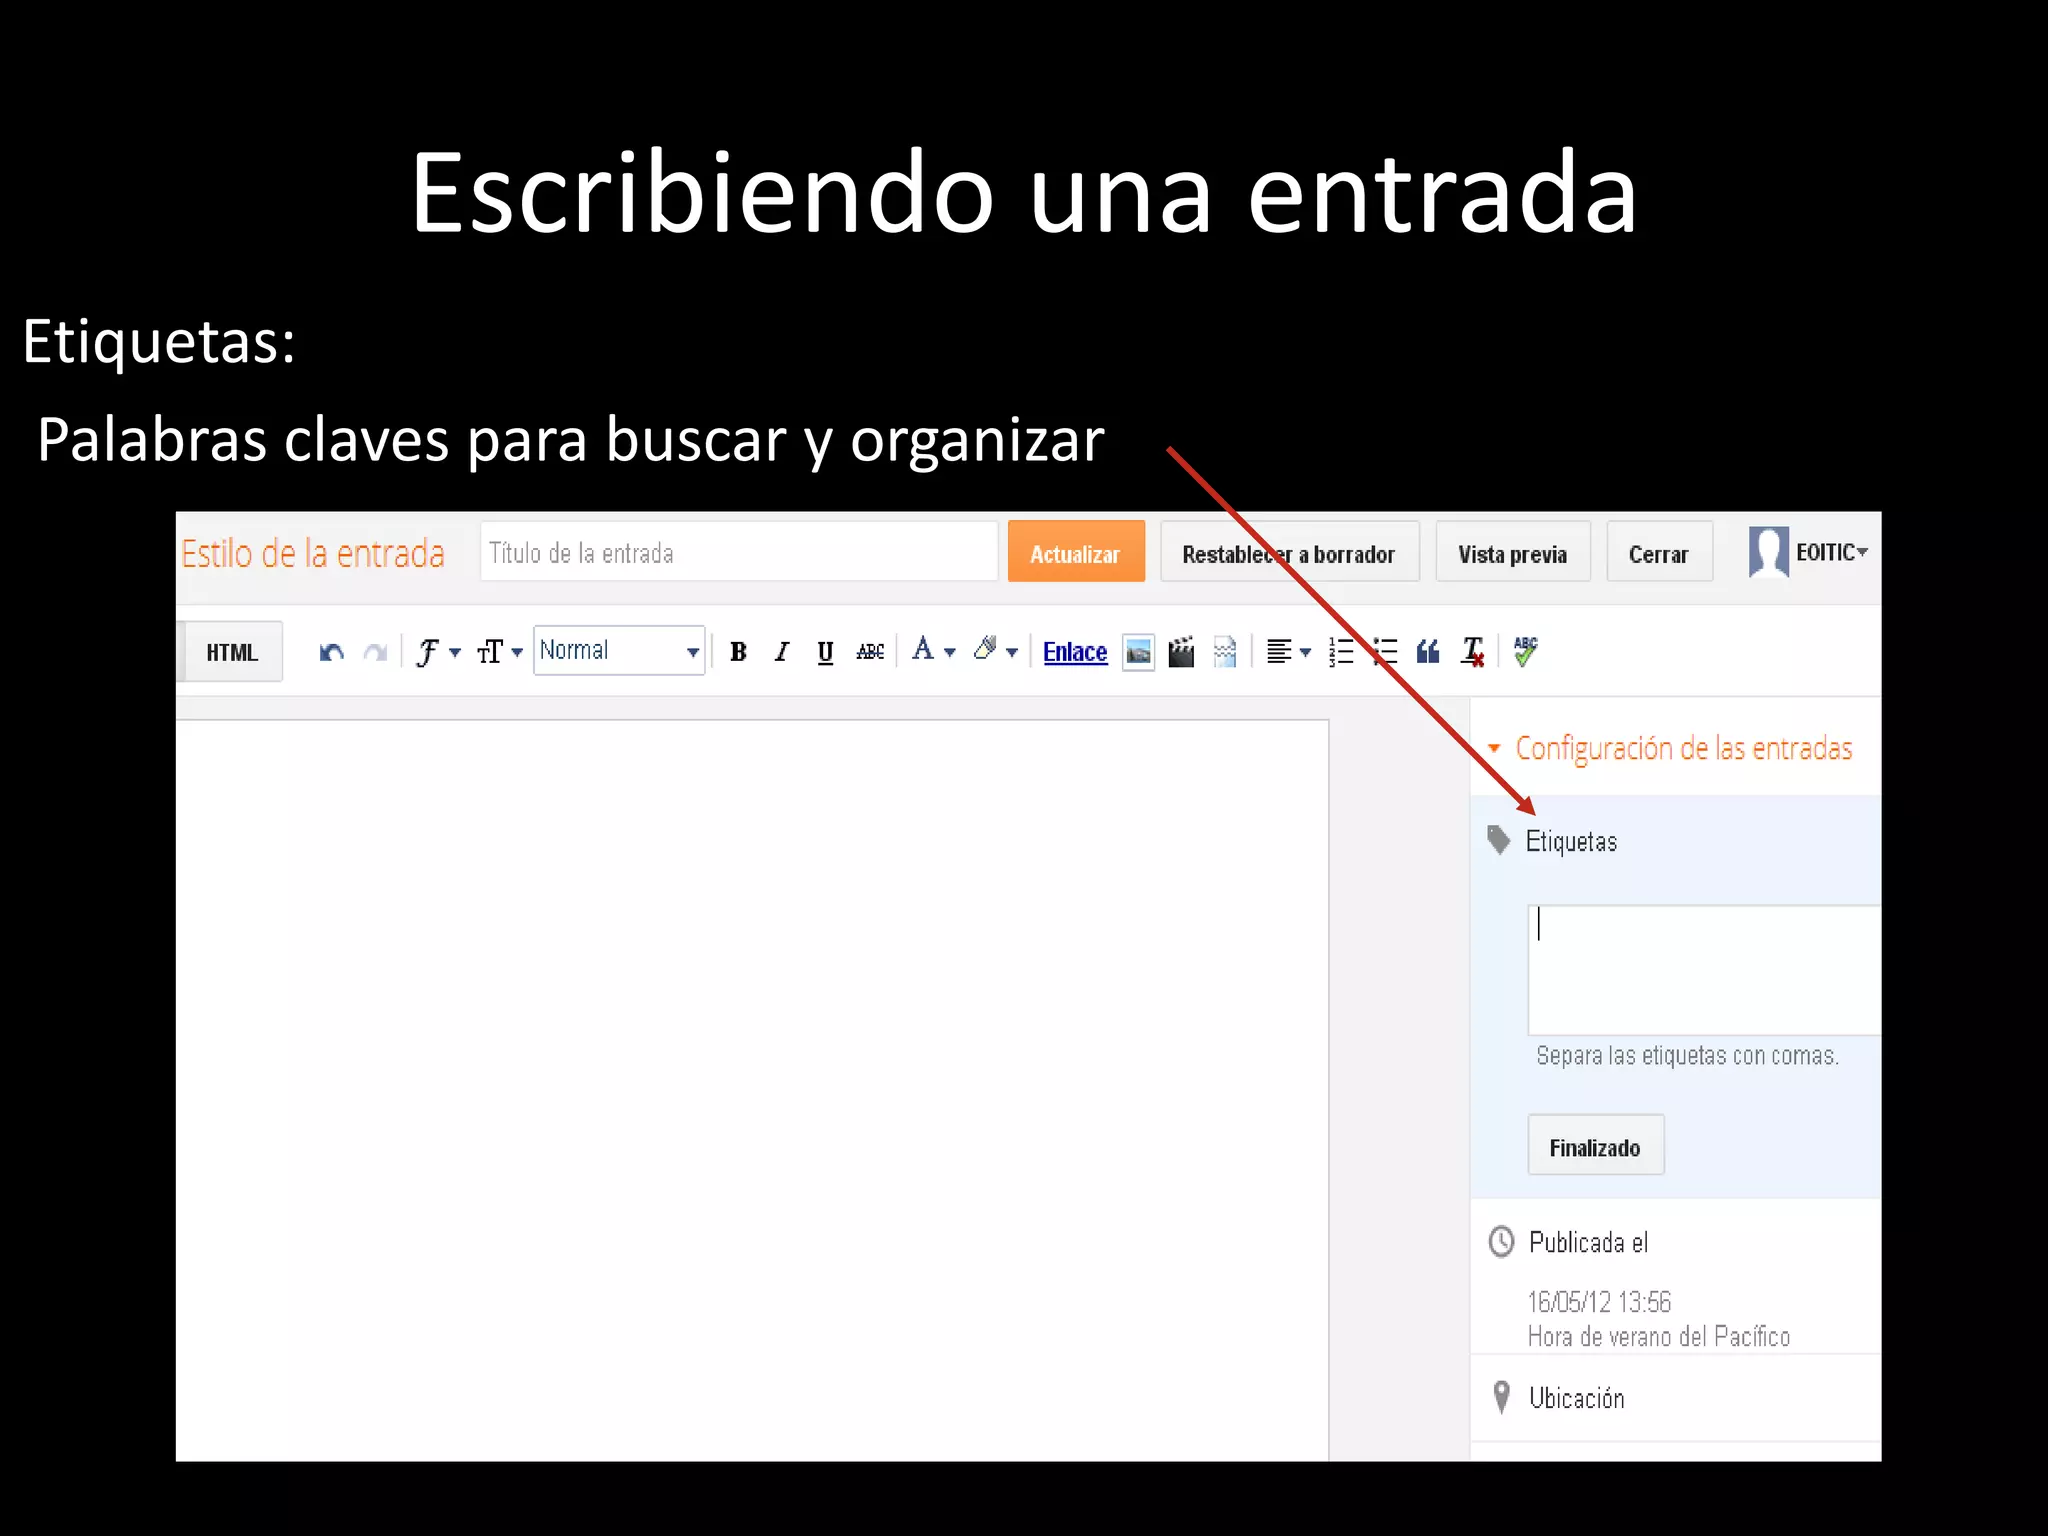Insert an image with the picture icon
The height and width of the screenshot is (1536, 2048).
tap(1138, 653)
